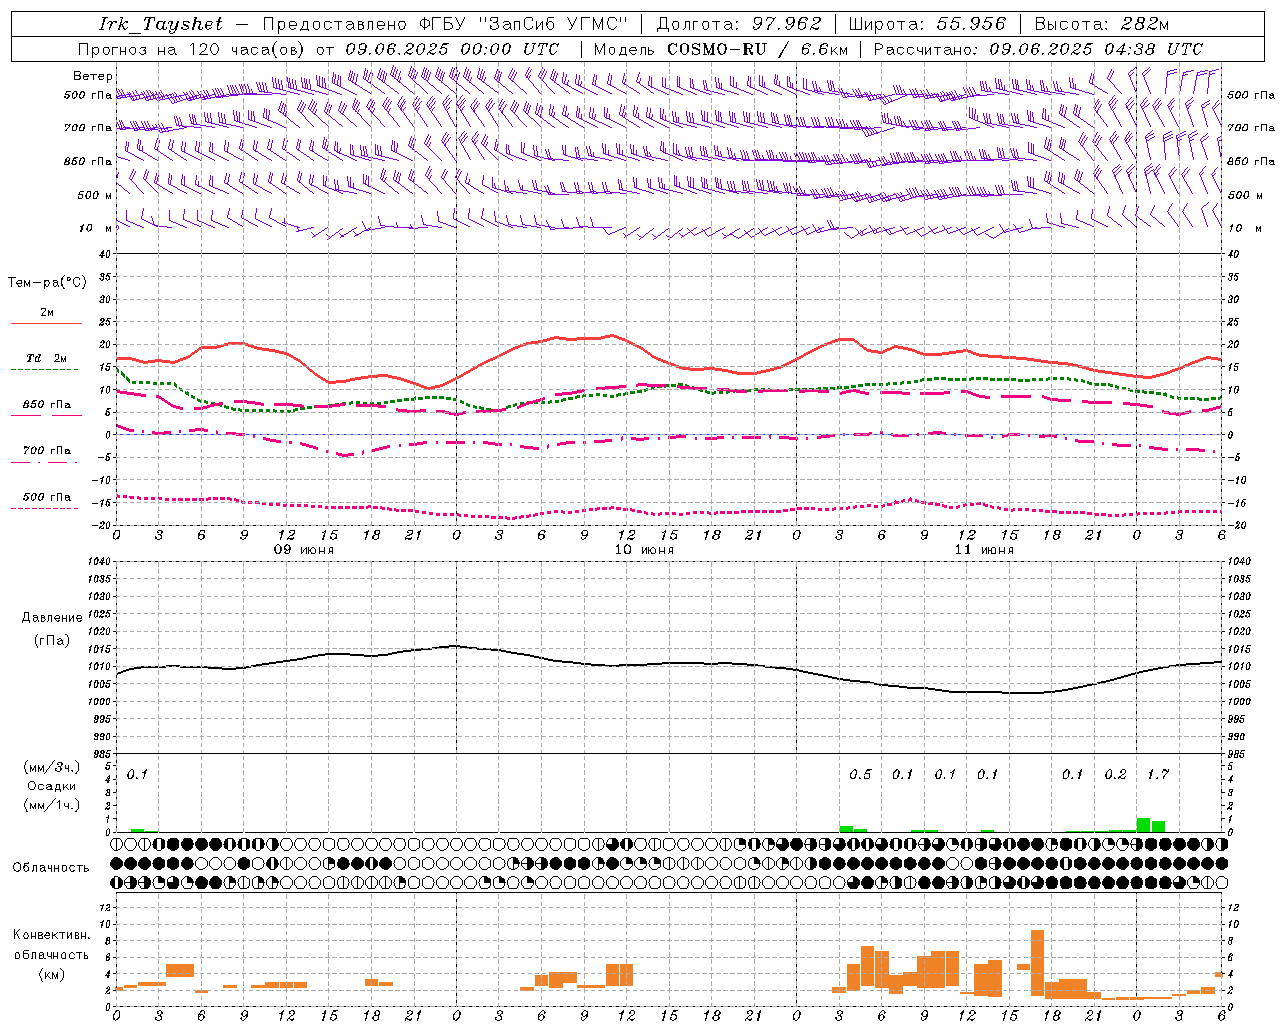Click the Осадки precipitation label
Screen dimensions: 1280x1024
51,786
